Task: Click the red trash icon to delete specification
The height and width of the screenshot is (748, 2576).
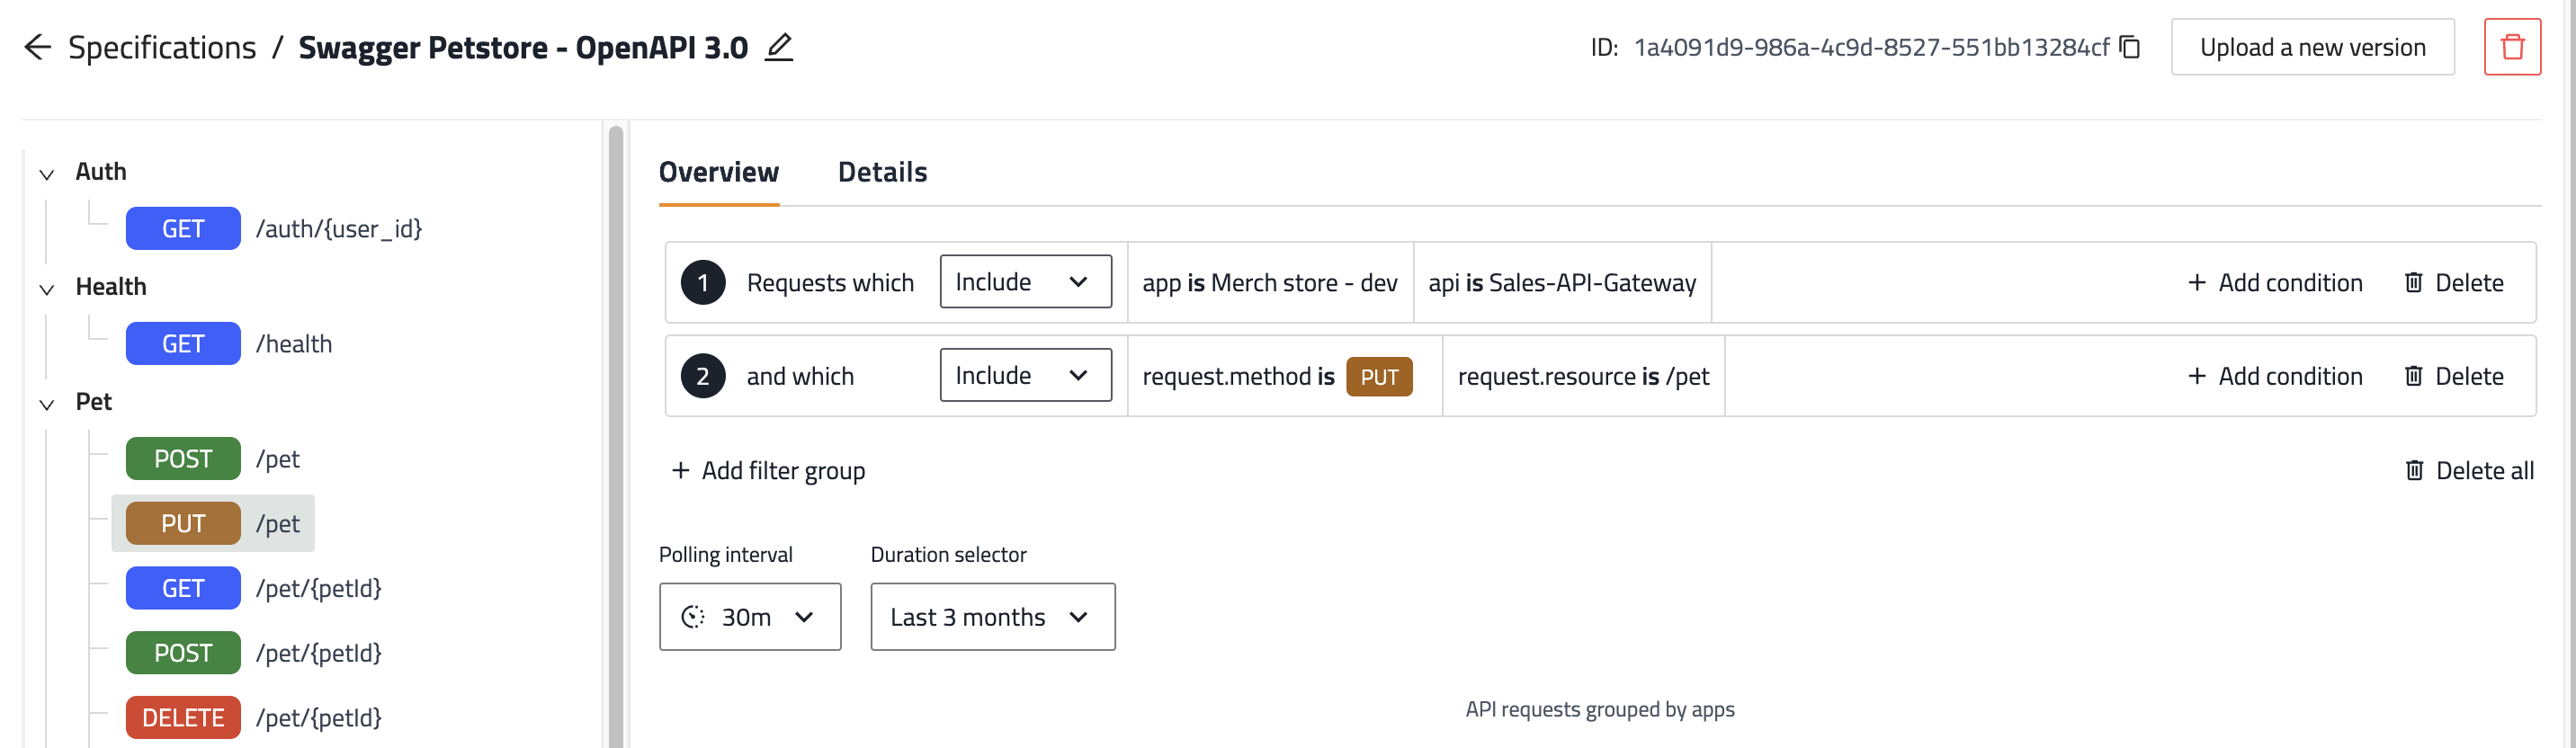Action: [x=2511, y=47]
